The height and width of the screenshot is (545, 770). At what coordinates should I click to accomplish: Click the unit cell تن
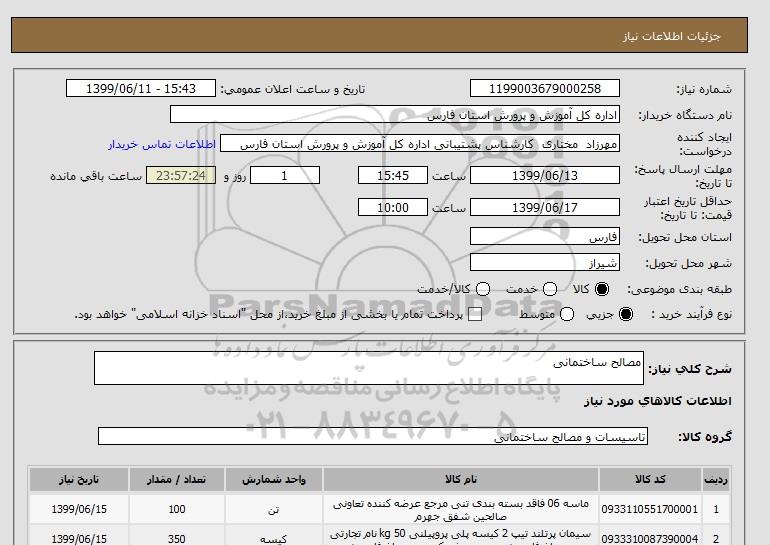(274, 510)
